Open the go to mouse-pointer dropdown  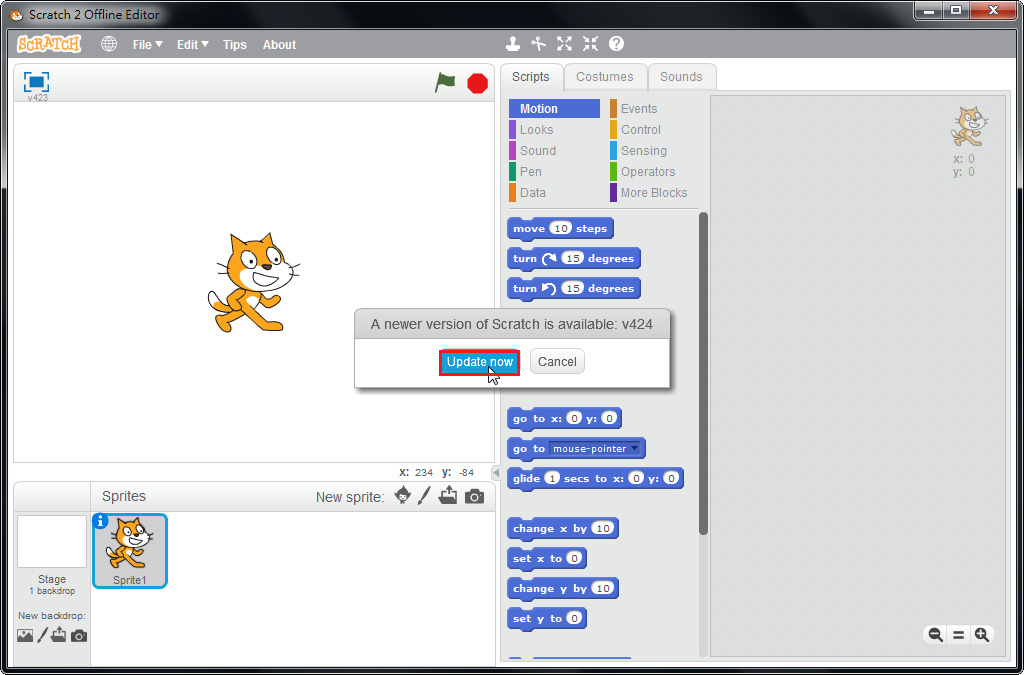(x=595, y=448)
